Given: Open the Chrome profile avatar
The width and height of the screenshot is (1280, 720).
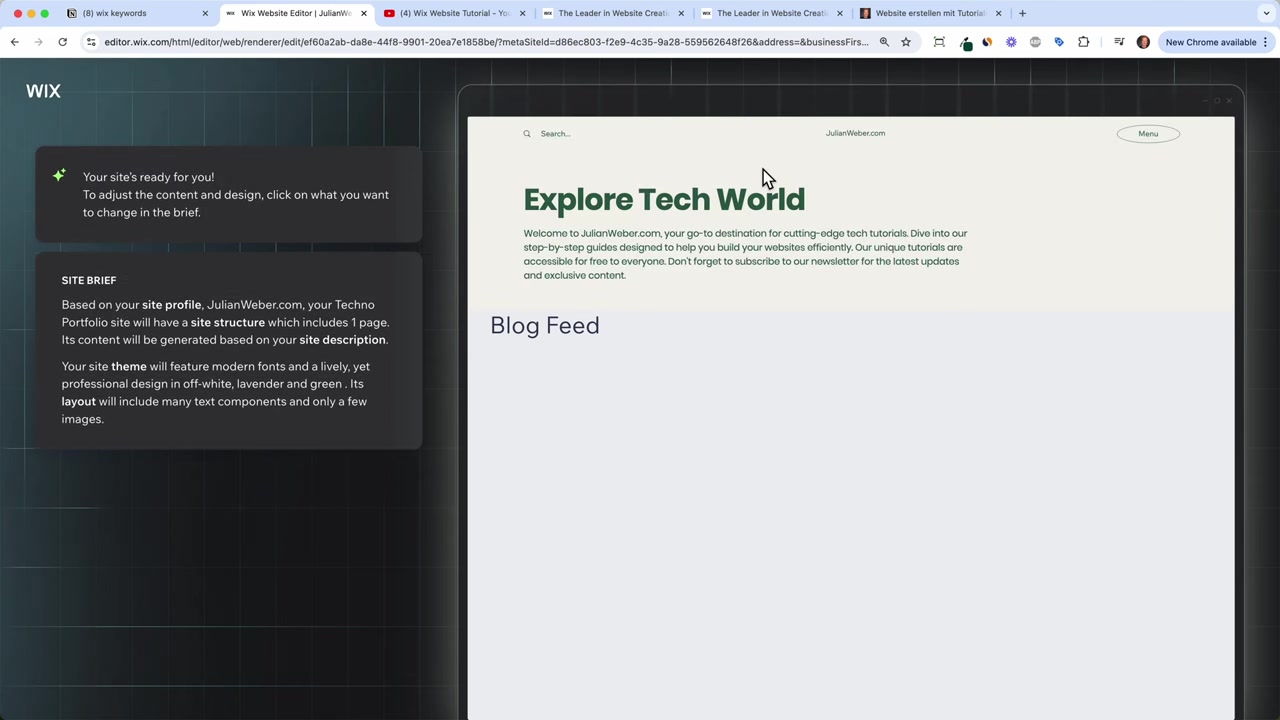Looking at the screenshot, I should tap(1143, 42).
